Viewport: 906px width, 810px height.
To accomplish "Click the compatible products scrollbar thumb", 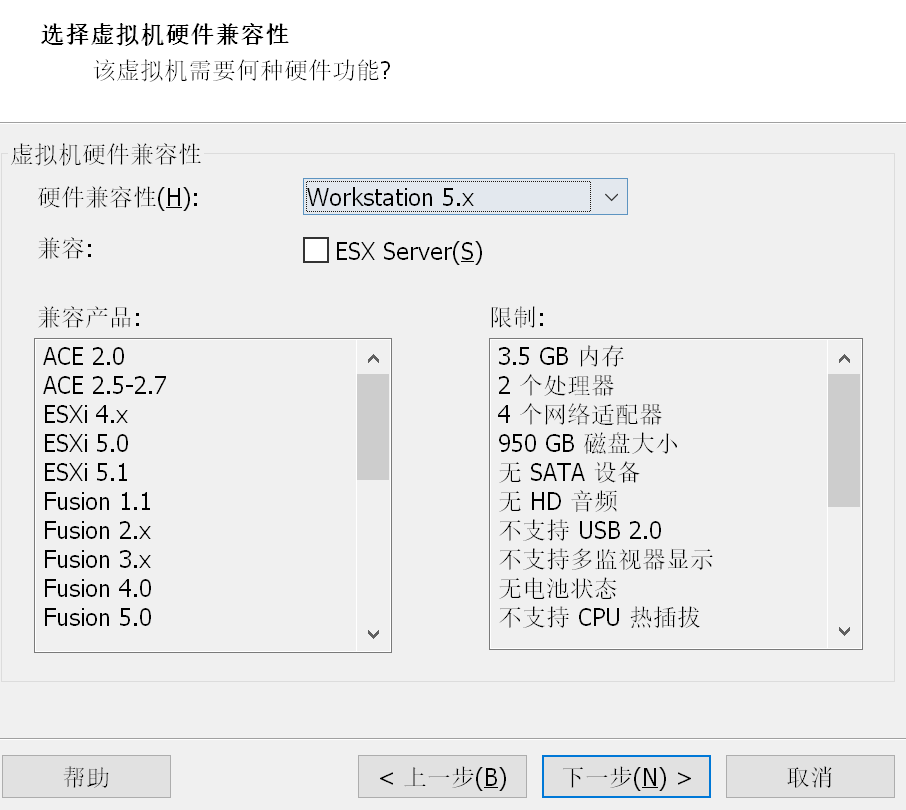I will click(x=373, y=427).
